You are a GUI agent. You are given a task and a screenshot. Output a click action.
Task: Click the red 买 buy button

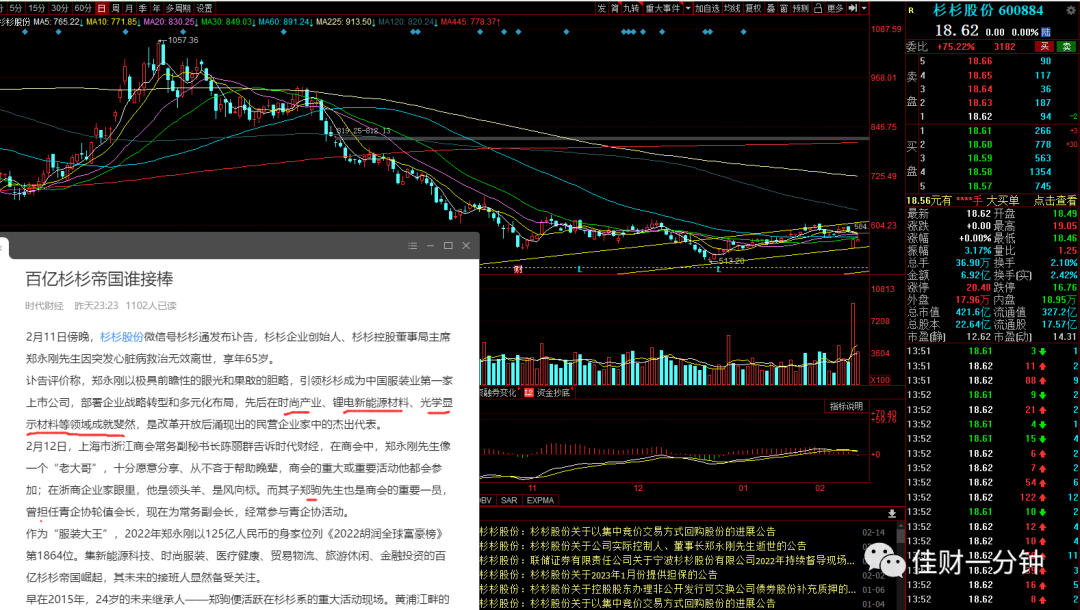(x=1045, y=47)
